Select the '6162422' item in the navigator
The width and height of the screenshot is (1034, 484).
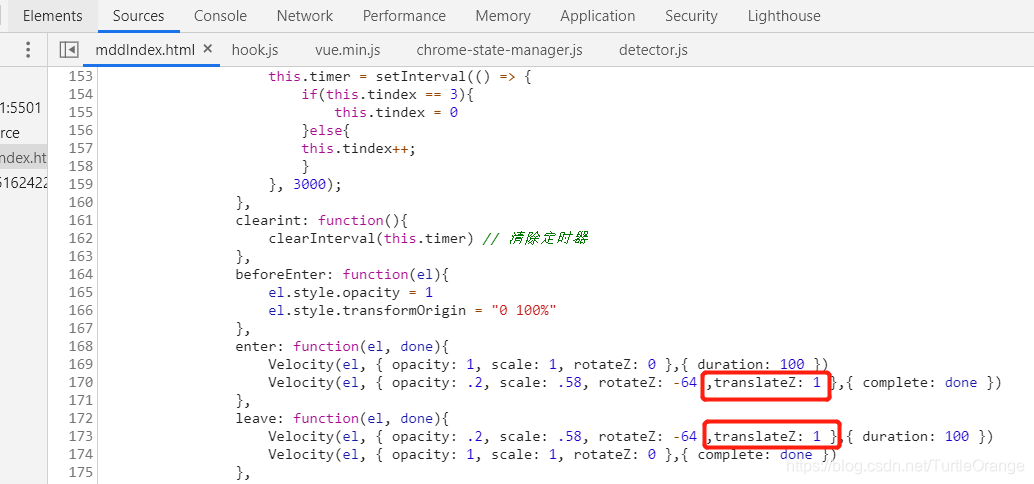click(24, 183)
